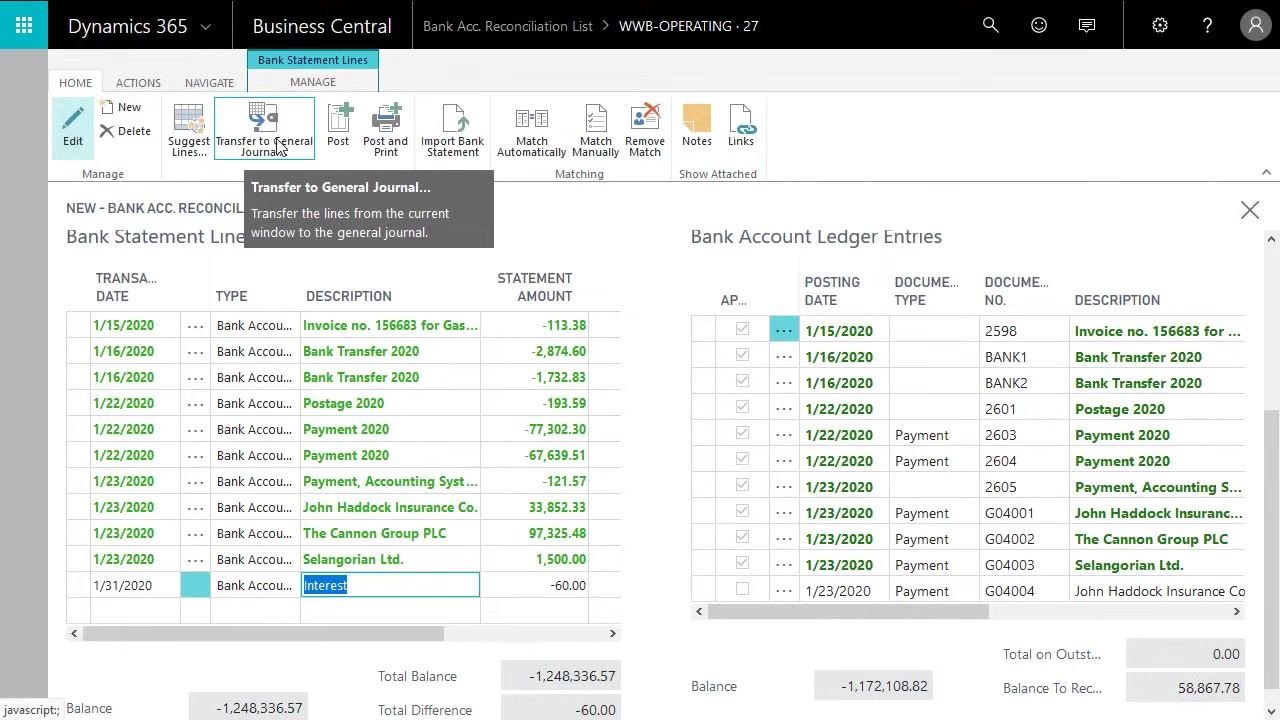Toggle applied checkbox for entry 2604
This screenshot has width=1280, height=720.
pos(742,459)
